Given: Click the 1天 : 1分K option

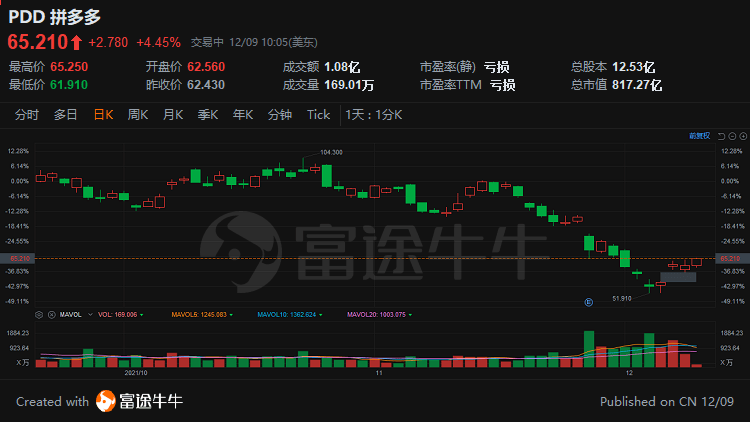Looking at the screenshot, I should (x=373, y=115).
